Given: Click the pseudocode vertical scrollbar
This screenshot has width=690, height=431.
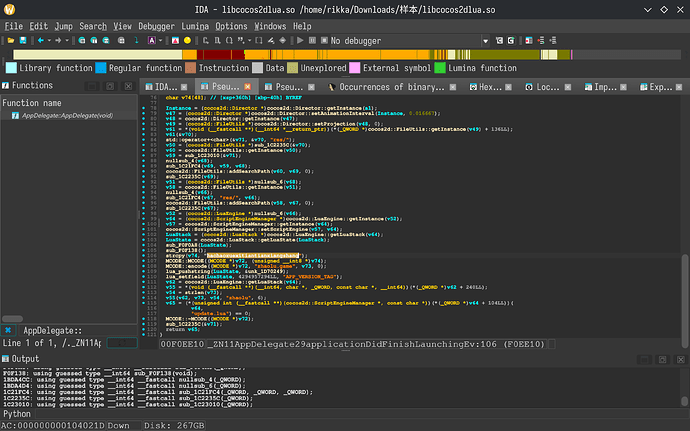Looking at the screenshot, I should [685, 300].
